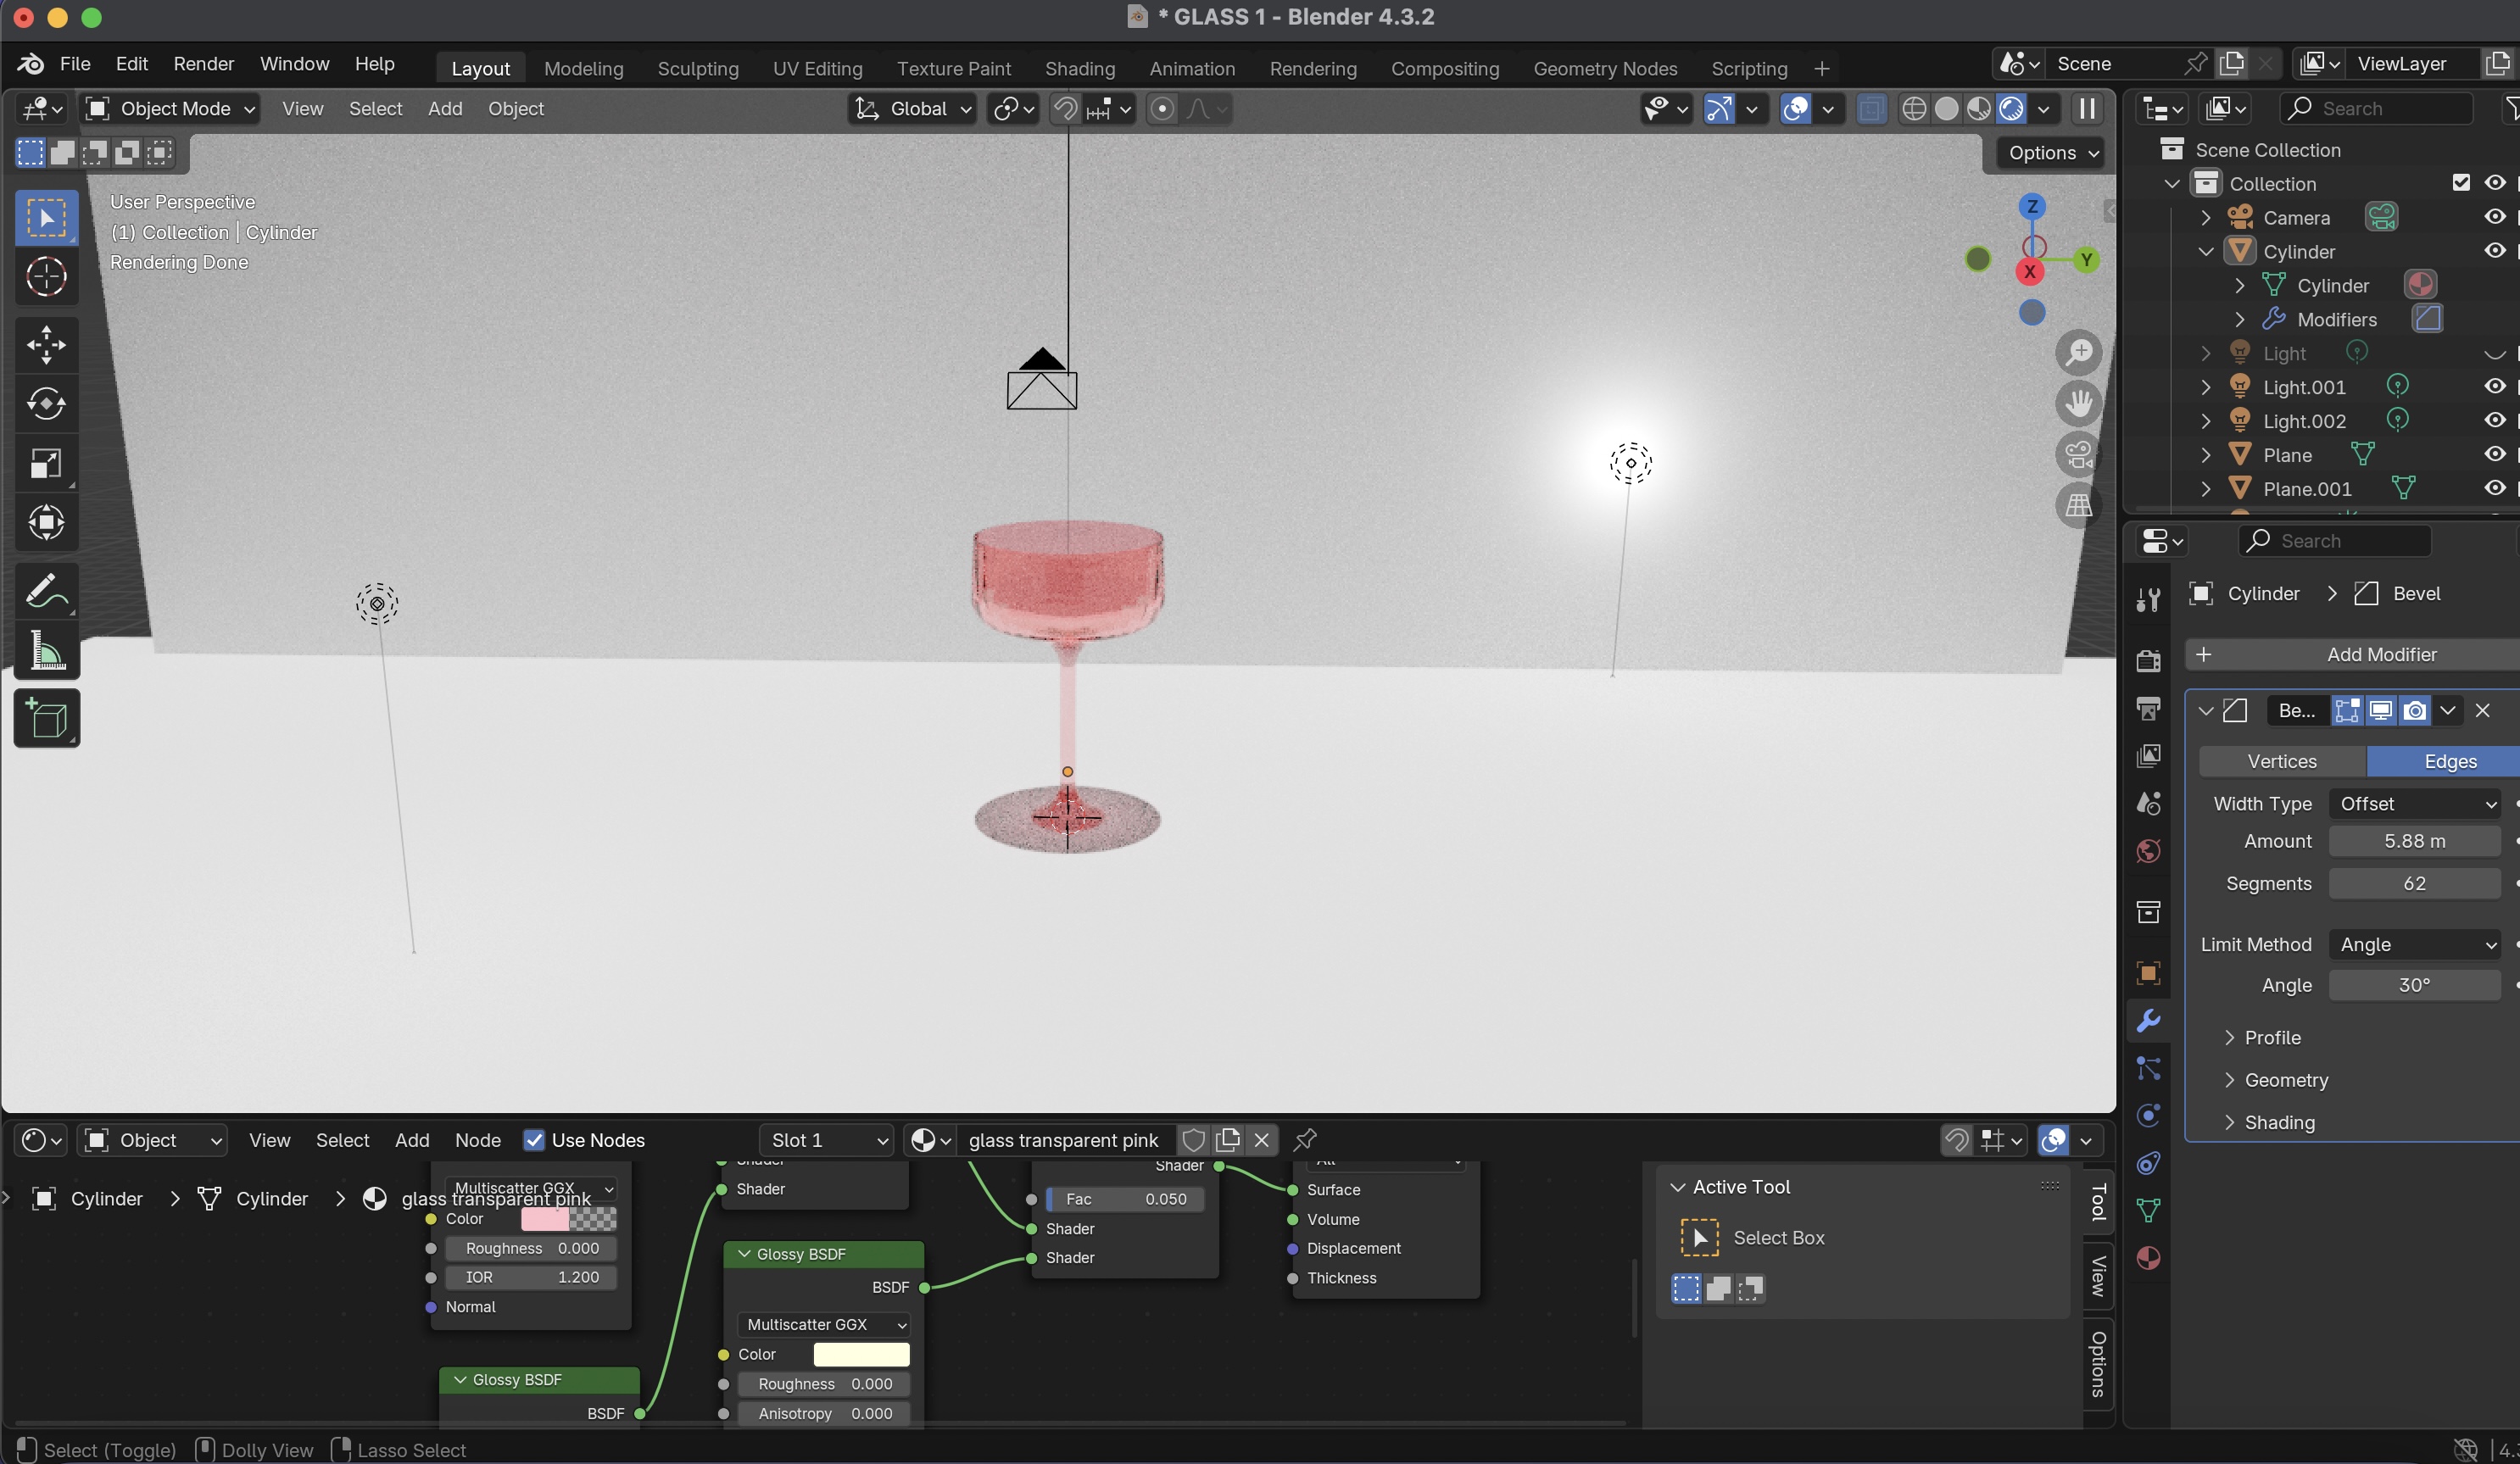Toggle camera view button in viewport

pos(2079,455)
